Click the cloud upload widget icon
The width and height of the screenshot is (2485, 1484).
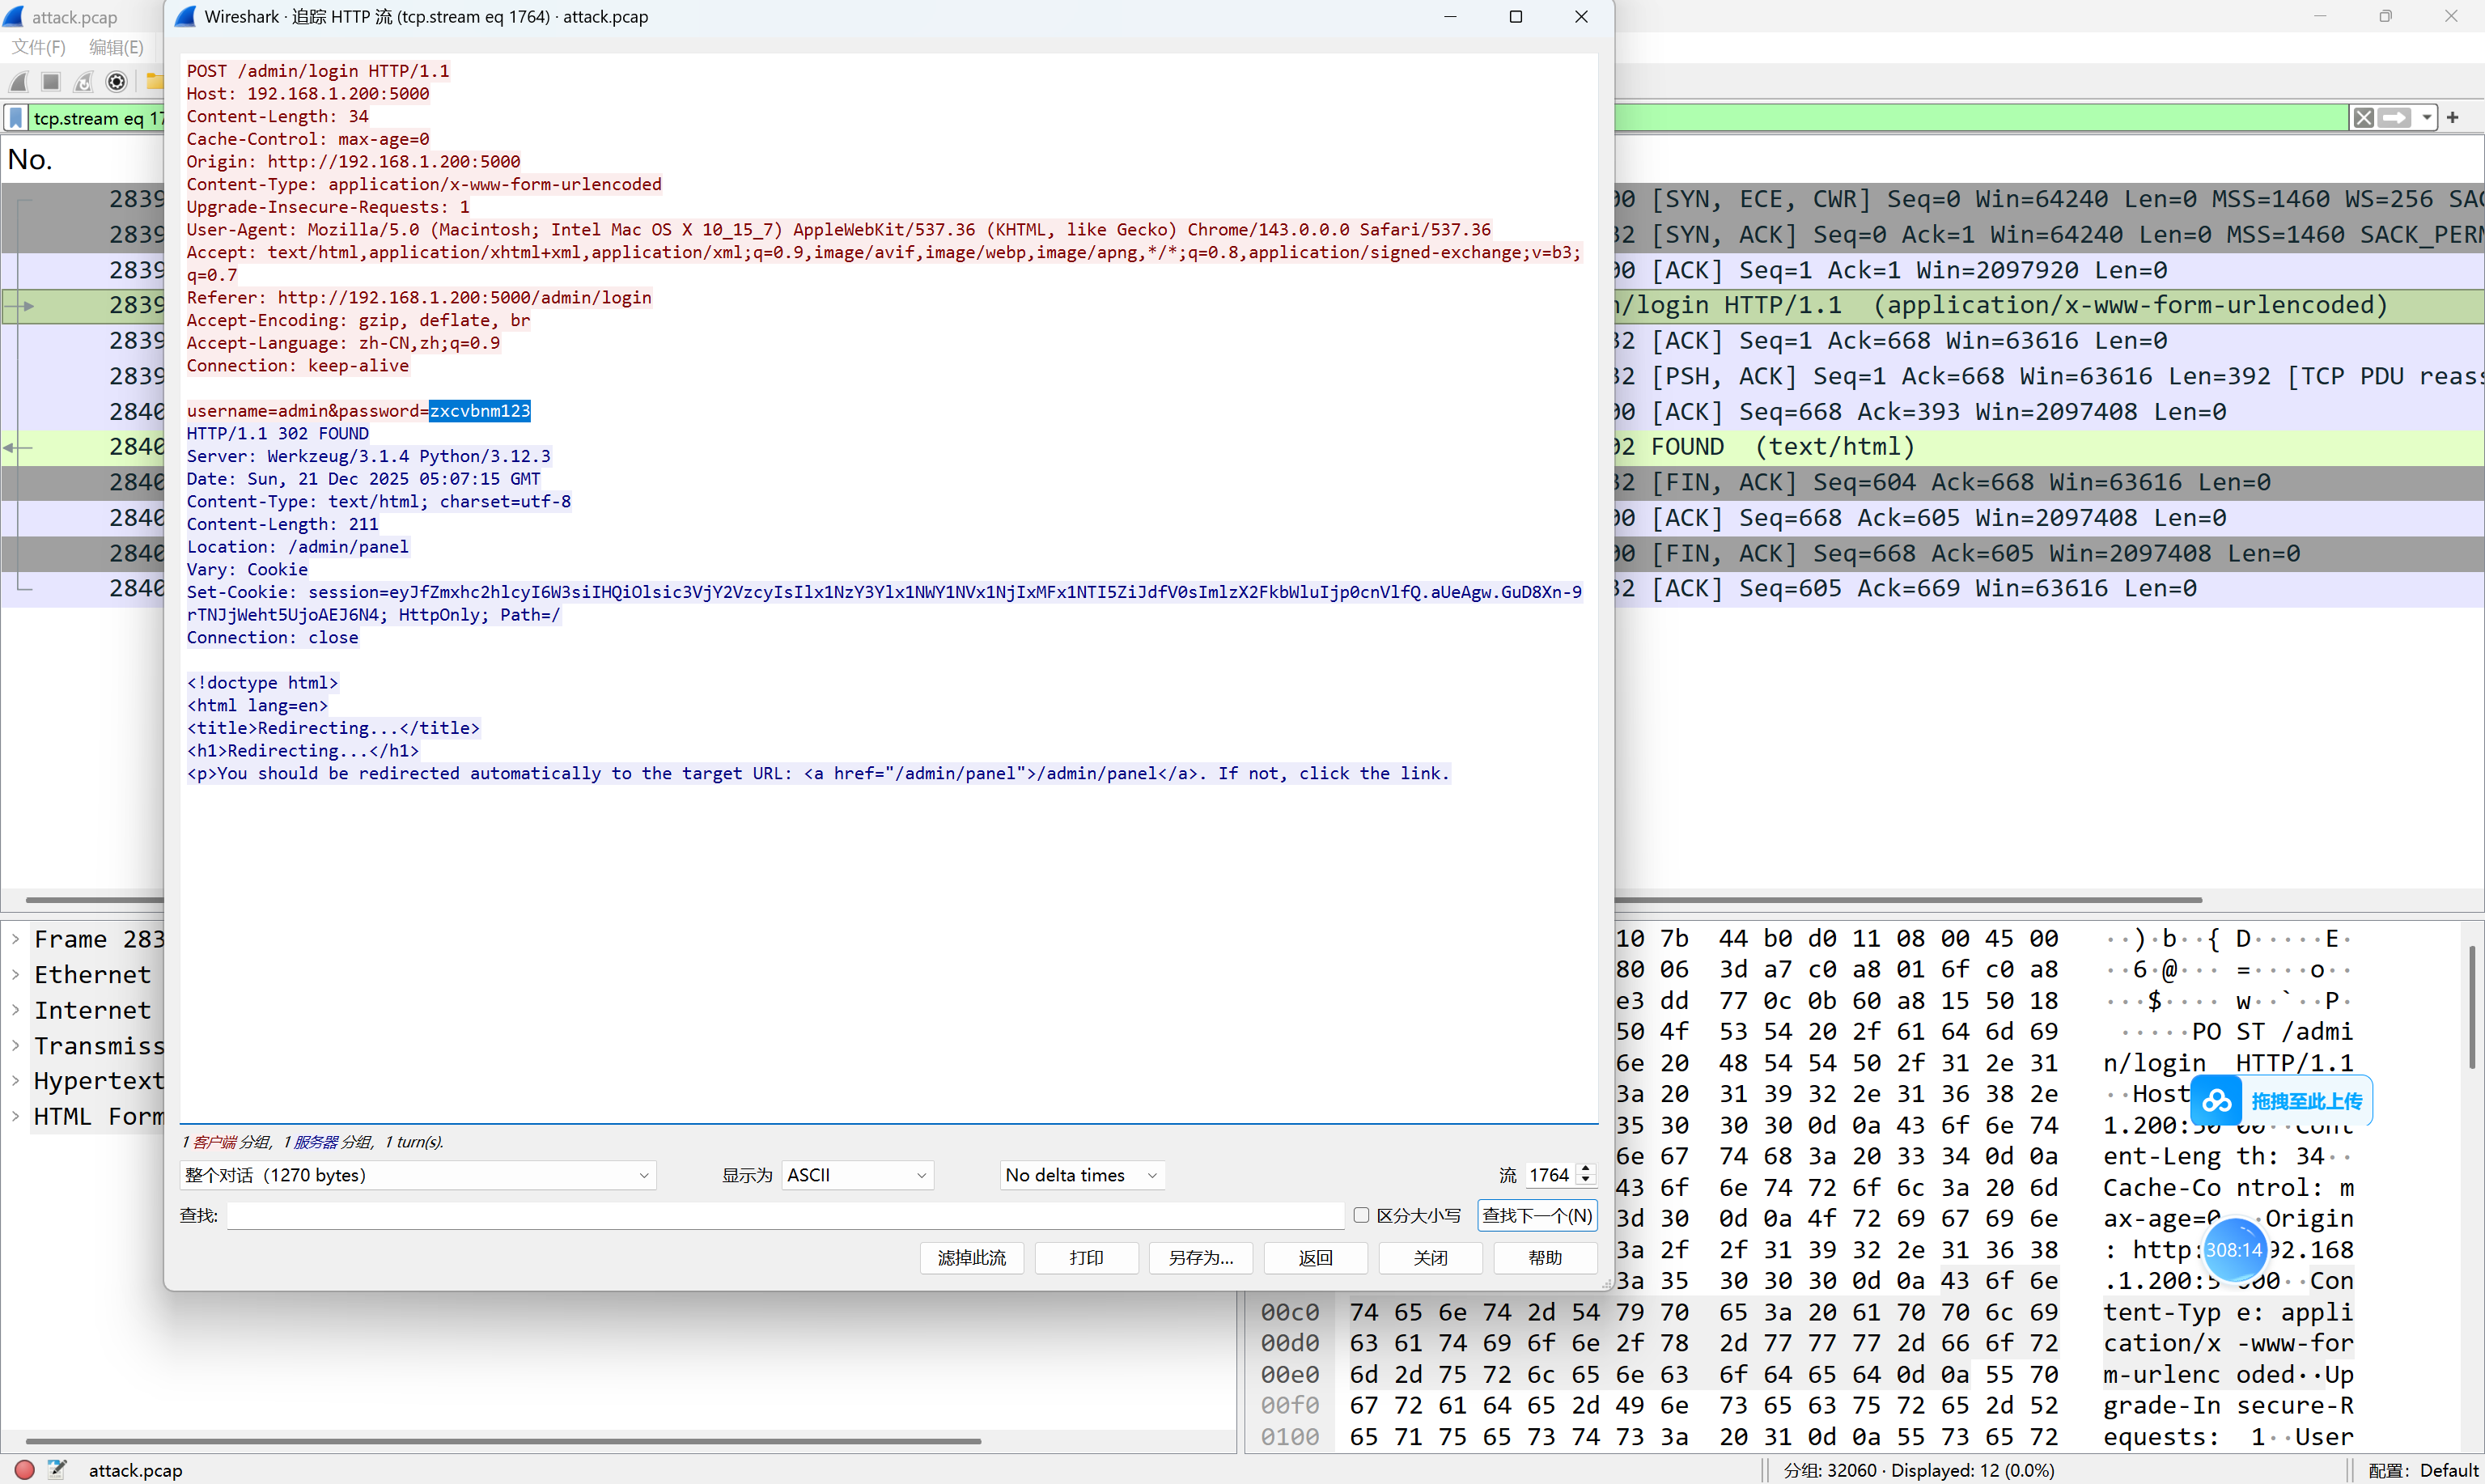2216,1101
